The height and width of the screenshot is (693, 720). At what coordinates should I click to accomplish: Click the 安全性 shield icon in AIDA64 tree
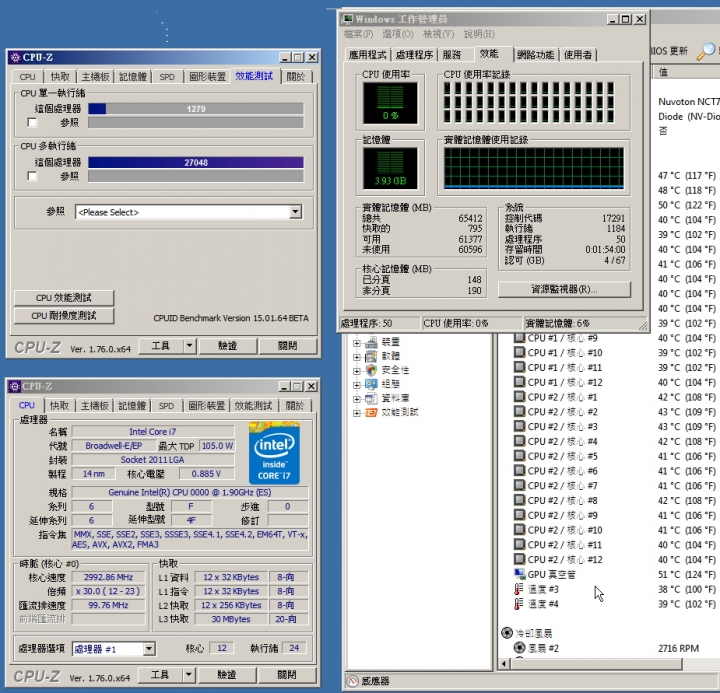point(371,370)
